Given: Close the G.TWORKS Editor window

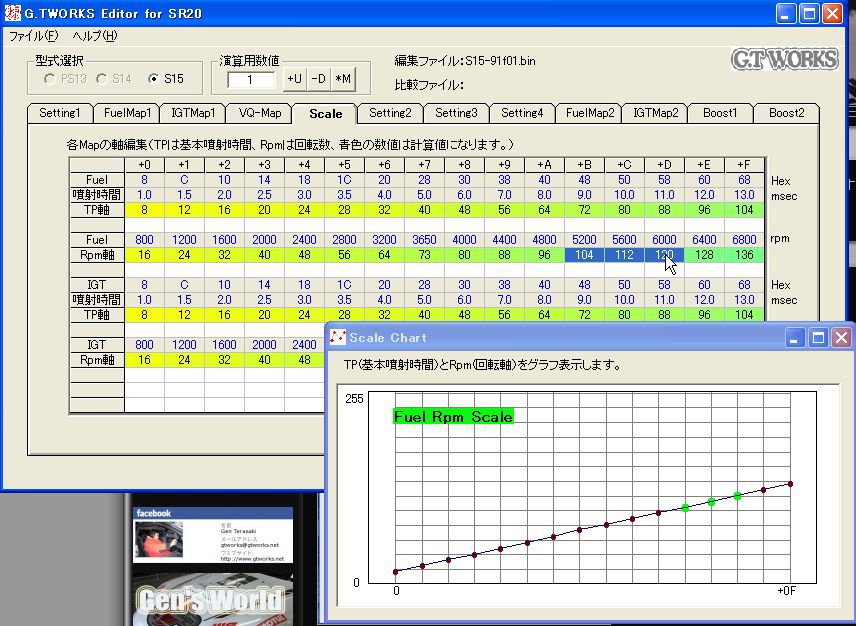Looking at the screenshot, I should 833,13.
